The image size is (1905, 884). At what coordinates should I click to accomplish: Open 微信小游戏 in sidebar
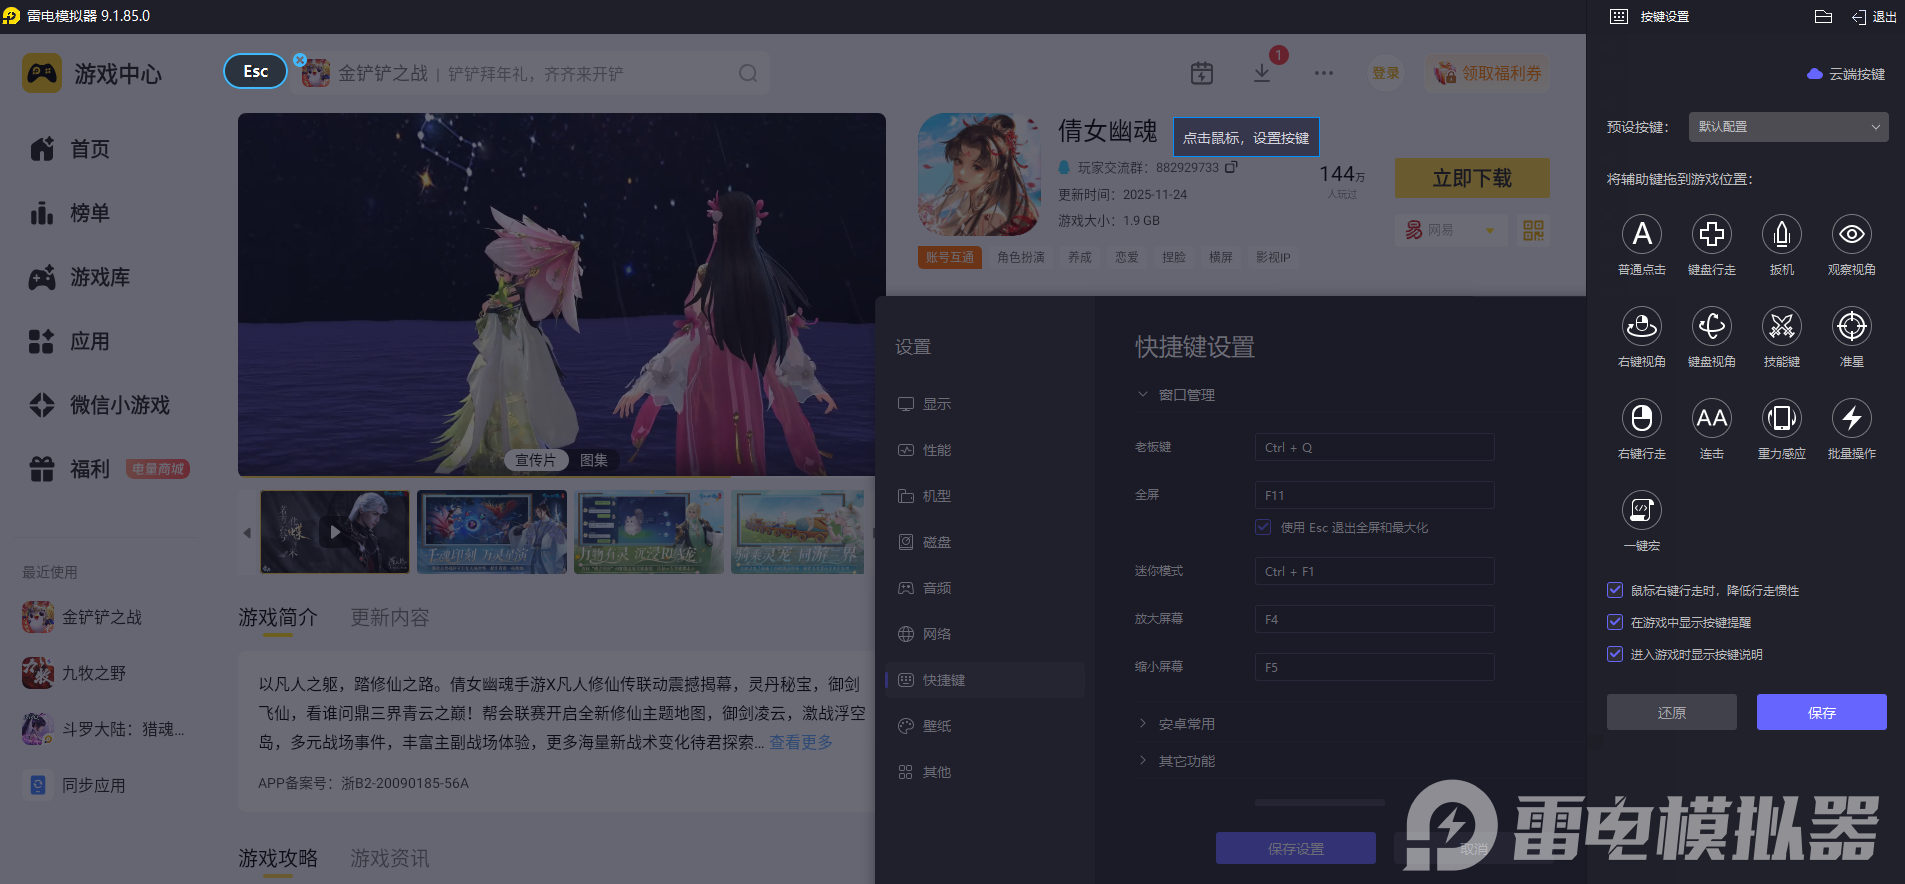pyautogui.click(x=100, y=405)
